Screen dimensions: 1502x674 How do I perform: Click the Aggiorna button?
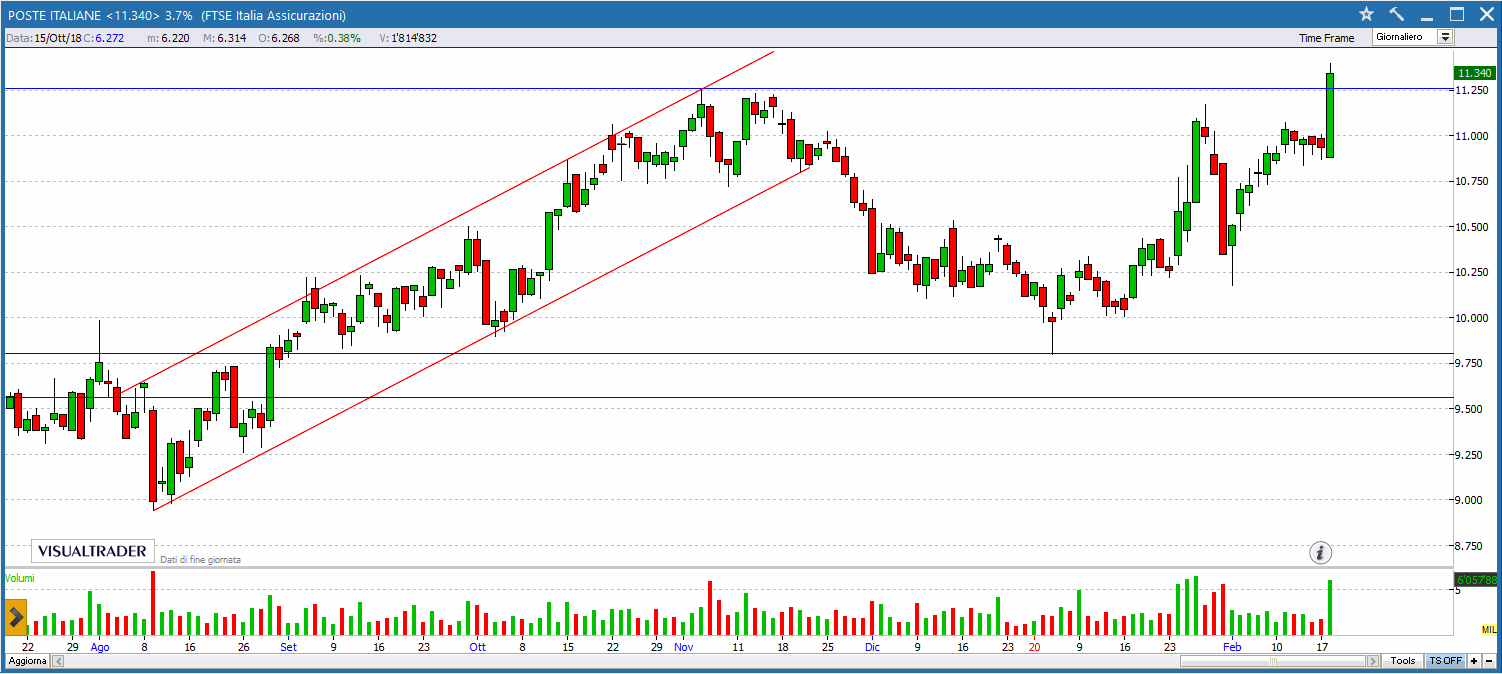click(27, 661)
